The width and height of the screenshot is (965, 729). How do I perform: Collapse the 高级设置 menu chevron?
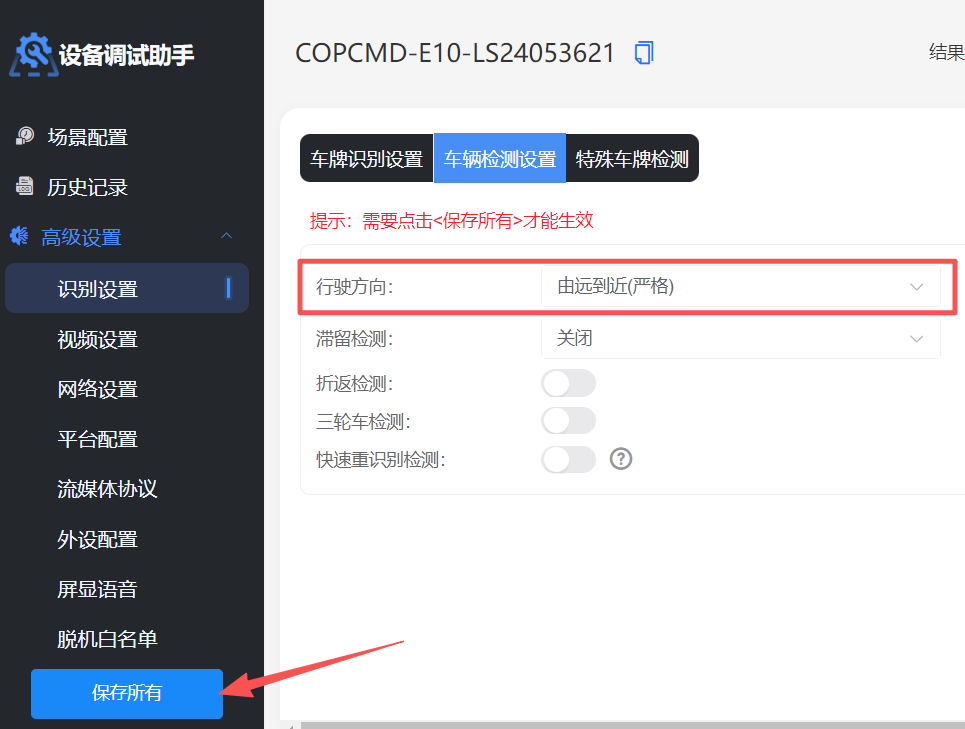226,237
